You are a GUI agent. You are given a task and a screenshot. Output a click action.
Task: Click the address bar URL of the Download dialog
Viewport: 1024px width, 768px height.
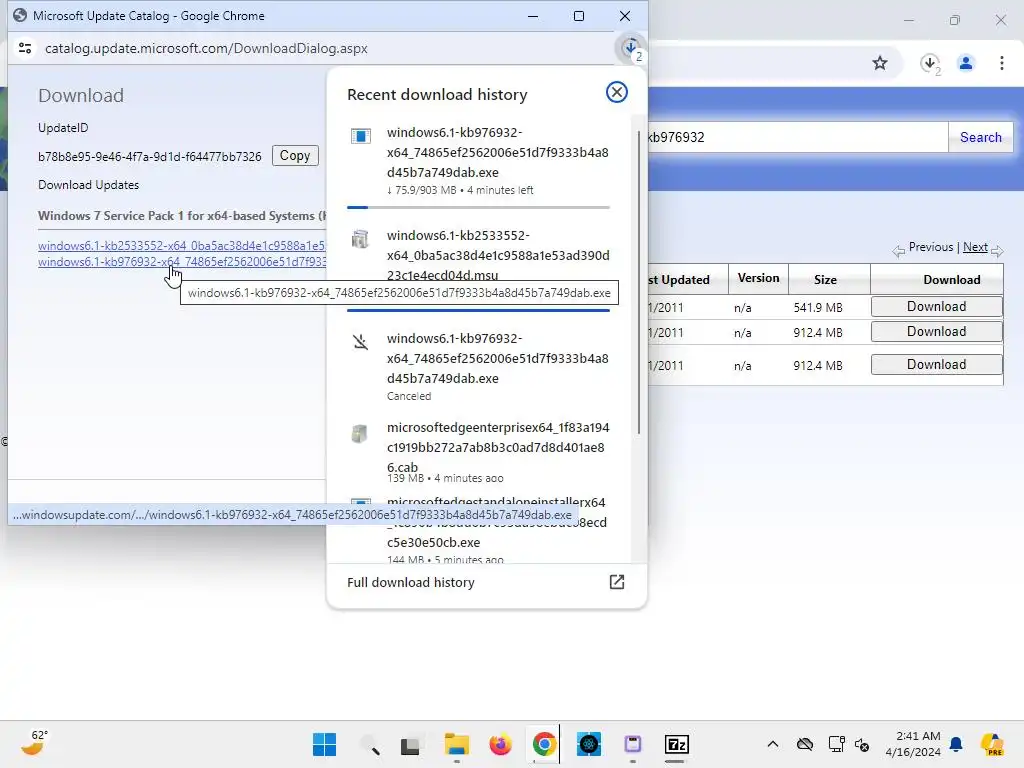point(206,48)
